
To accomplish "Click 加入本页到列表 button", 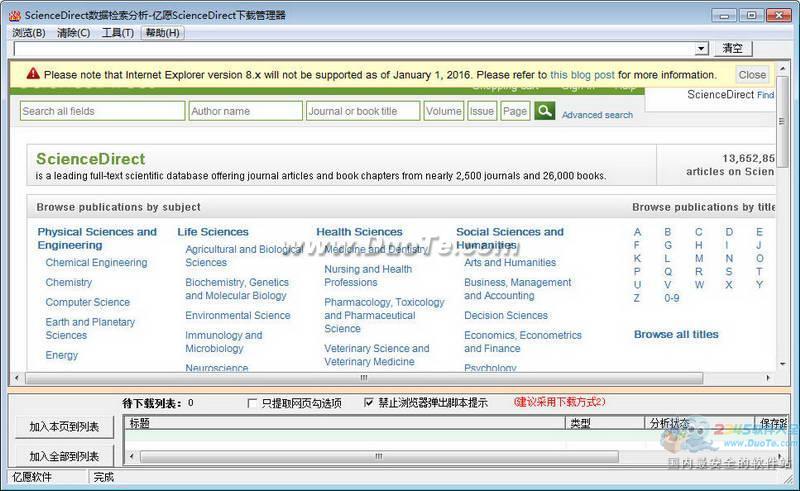I will point(64,426).
